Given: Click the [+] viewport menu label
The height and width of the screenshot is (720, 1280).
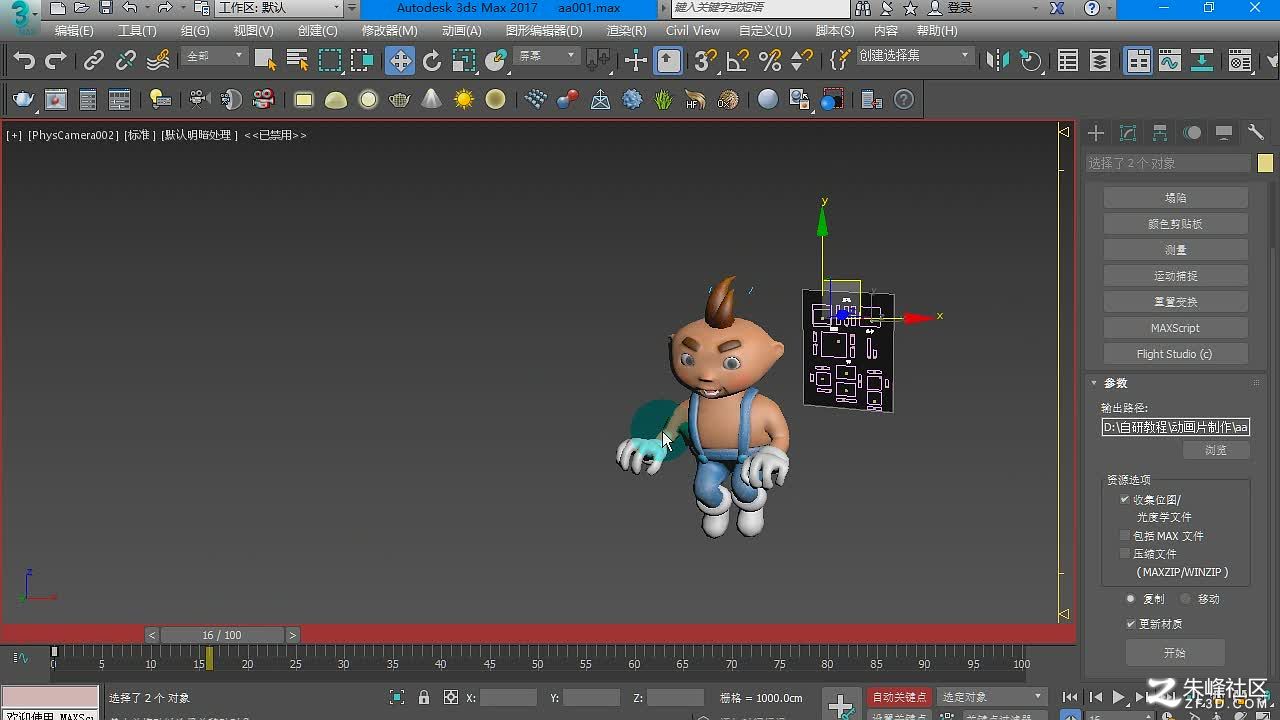Looking at the screenshot, I should [x=13, y=135].
